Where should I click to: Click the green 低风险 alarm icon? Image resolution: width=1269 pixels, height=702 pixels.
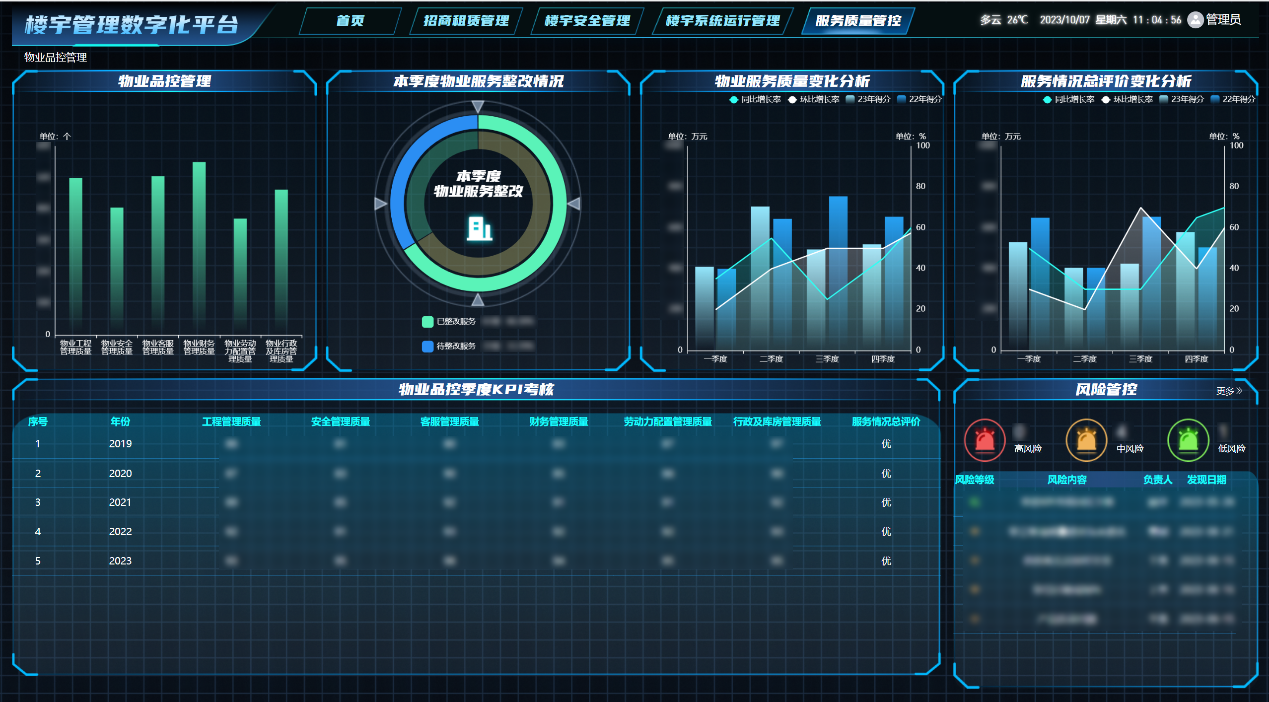coord(1187,439)
